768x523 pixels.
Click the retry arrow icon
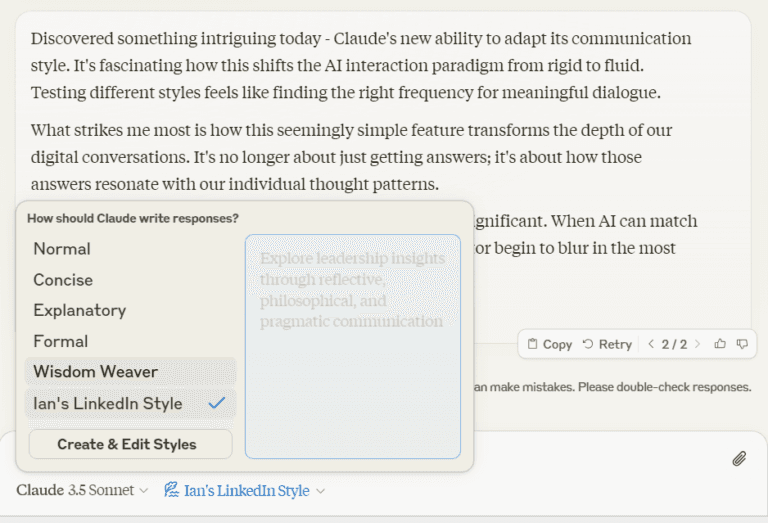588,344
